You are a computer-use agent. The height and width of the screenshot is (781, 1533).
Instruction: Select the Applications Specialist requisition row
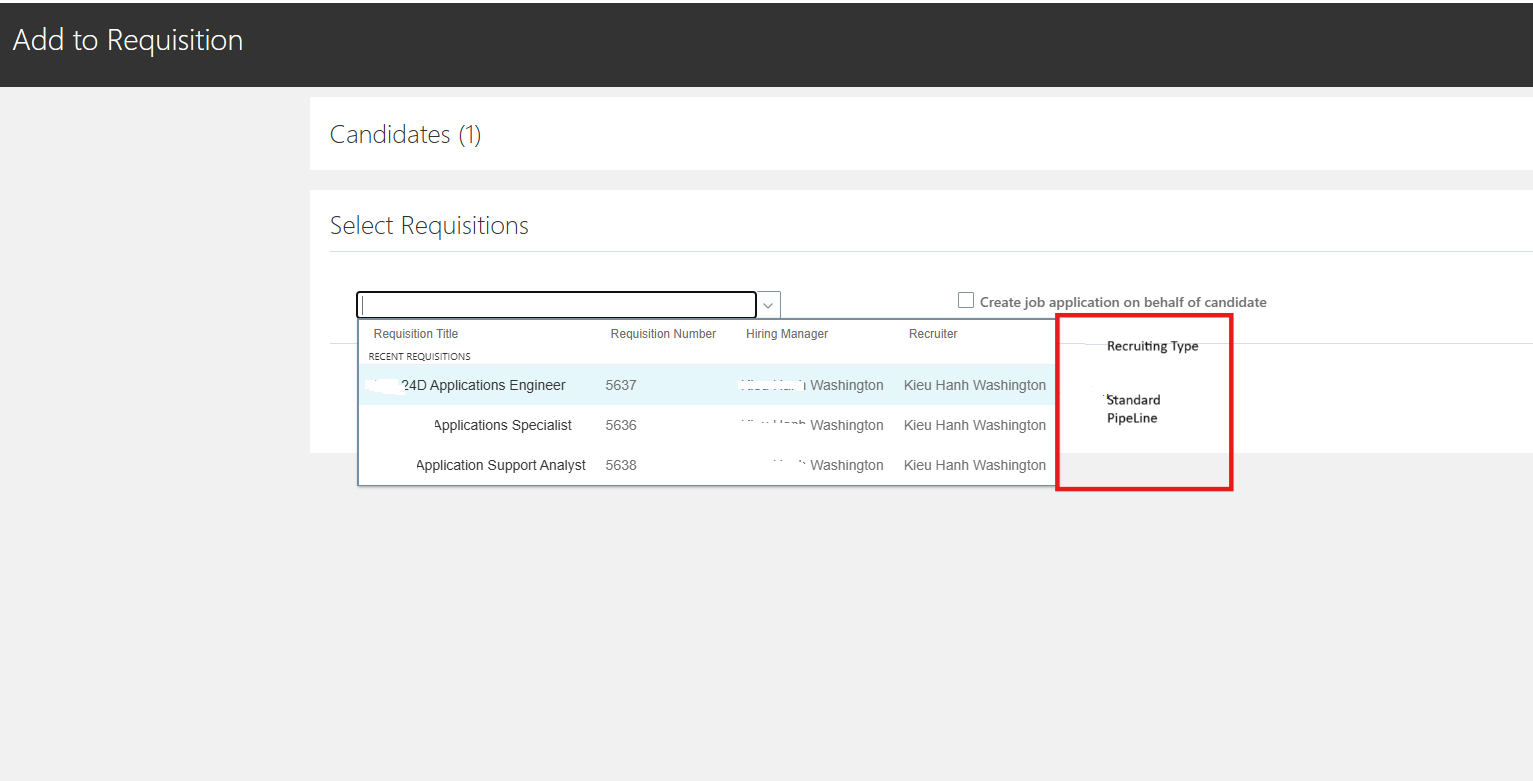(502, 424)
